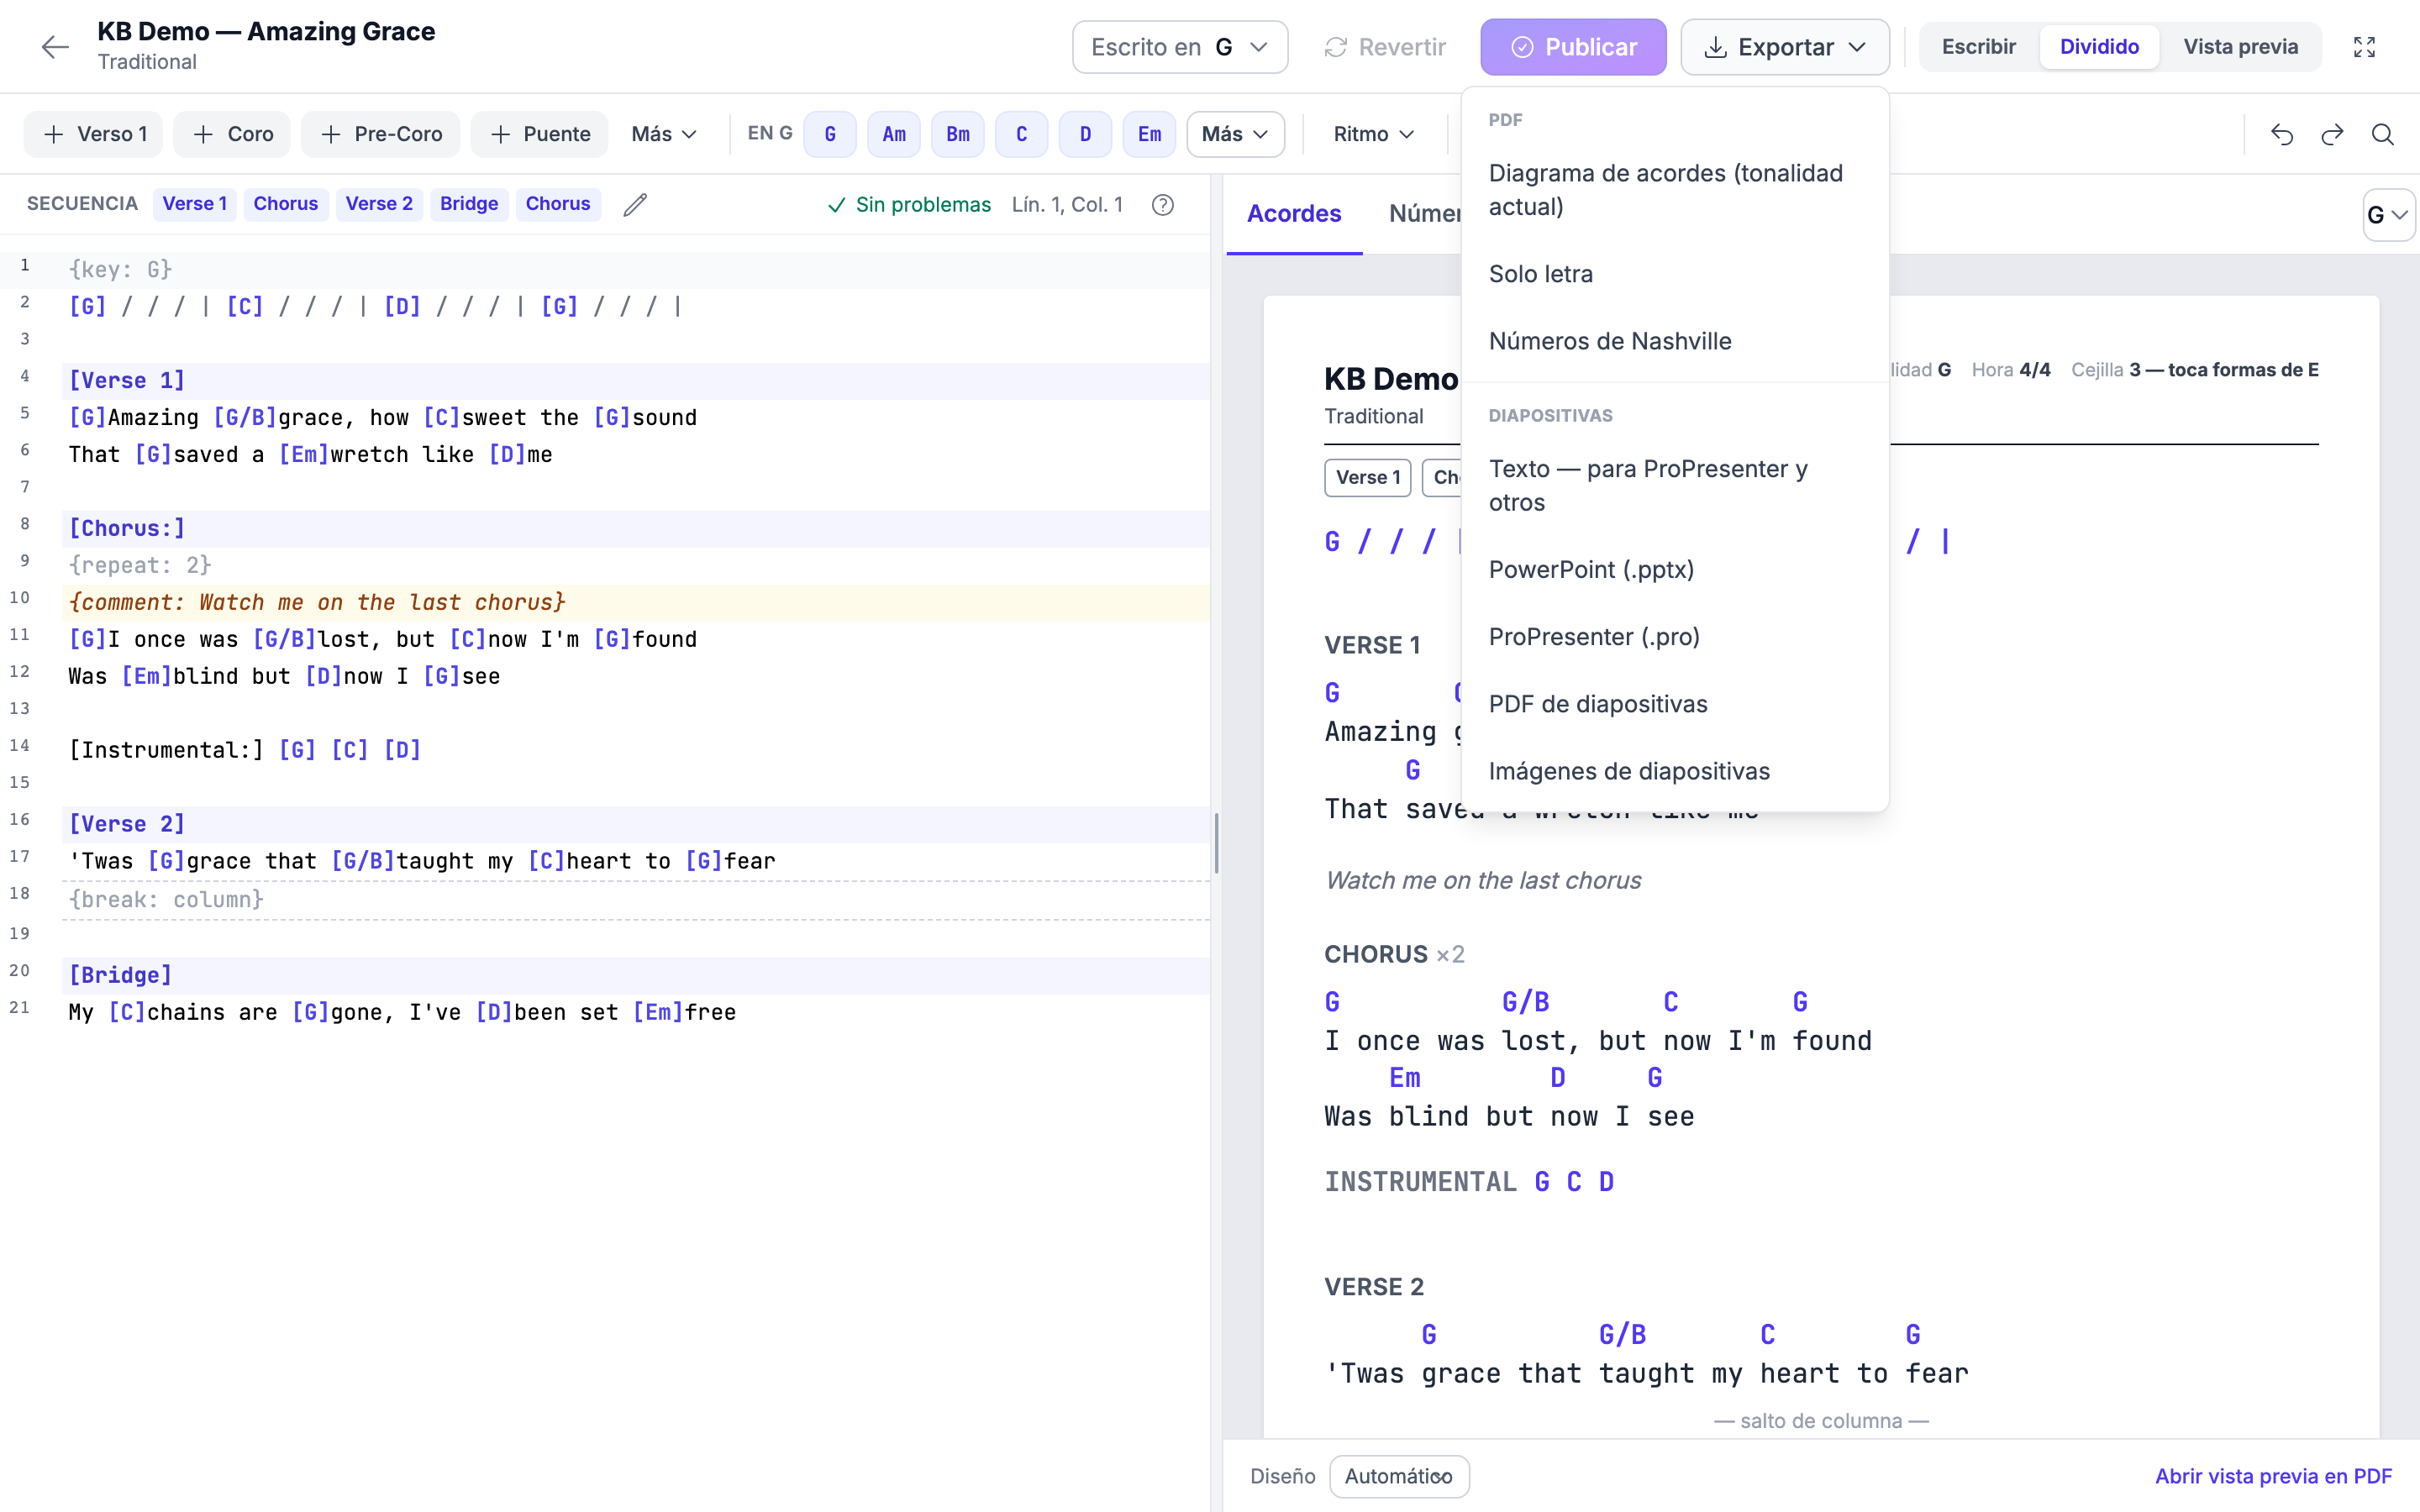Select the Bridge sequence chip
The width and height of the screenshot is (2420, 1512).
469,204
